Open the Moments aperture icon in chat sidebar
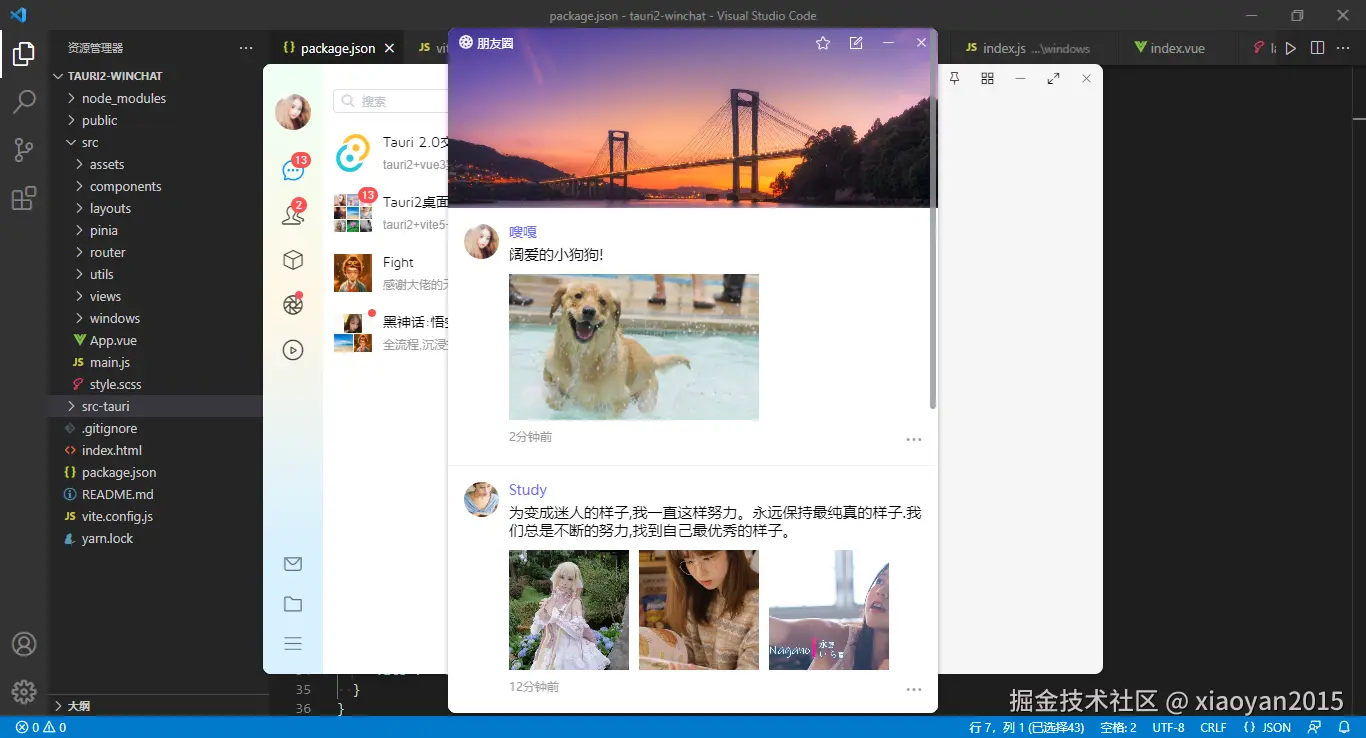 coord(292,305)
